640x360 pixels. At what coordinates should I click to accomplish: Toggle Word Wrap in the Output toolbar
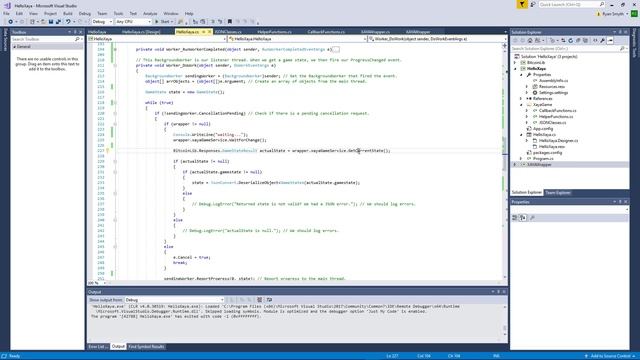(269, 300)
